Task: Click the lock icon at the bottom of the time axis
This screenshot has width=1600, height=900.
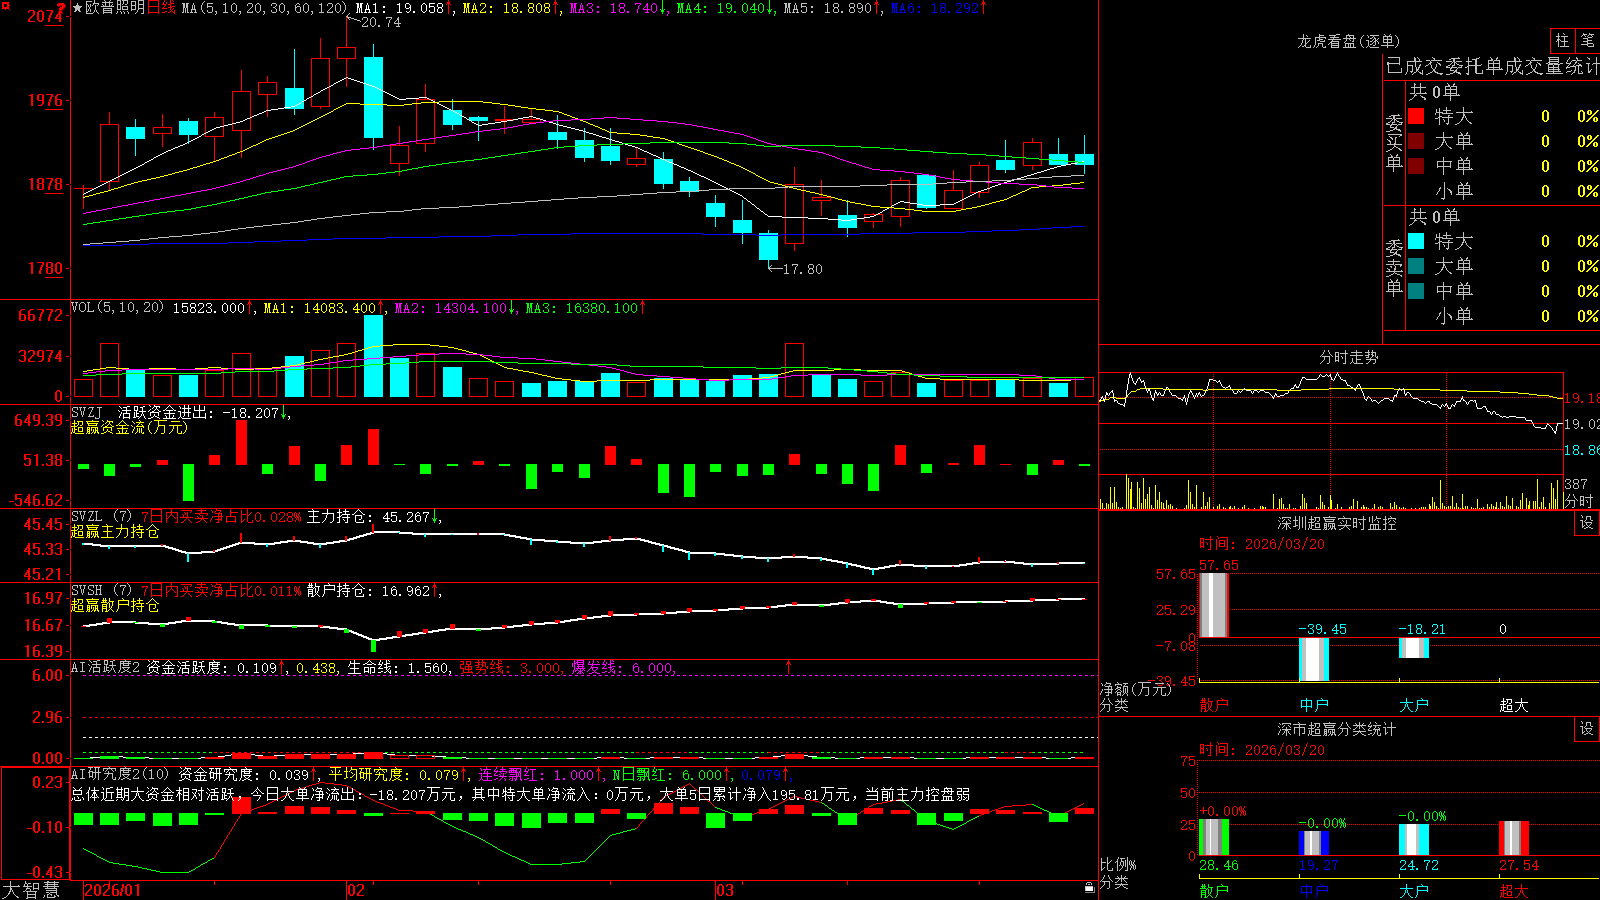Action: point(1090,887)
